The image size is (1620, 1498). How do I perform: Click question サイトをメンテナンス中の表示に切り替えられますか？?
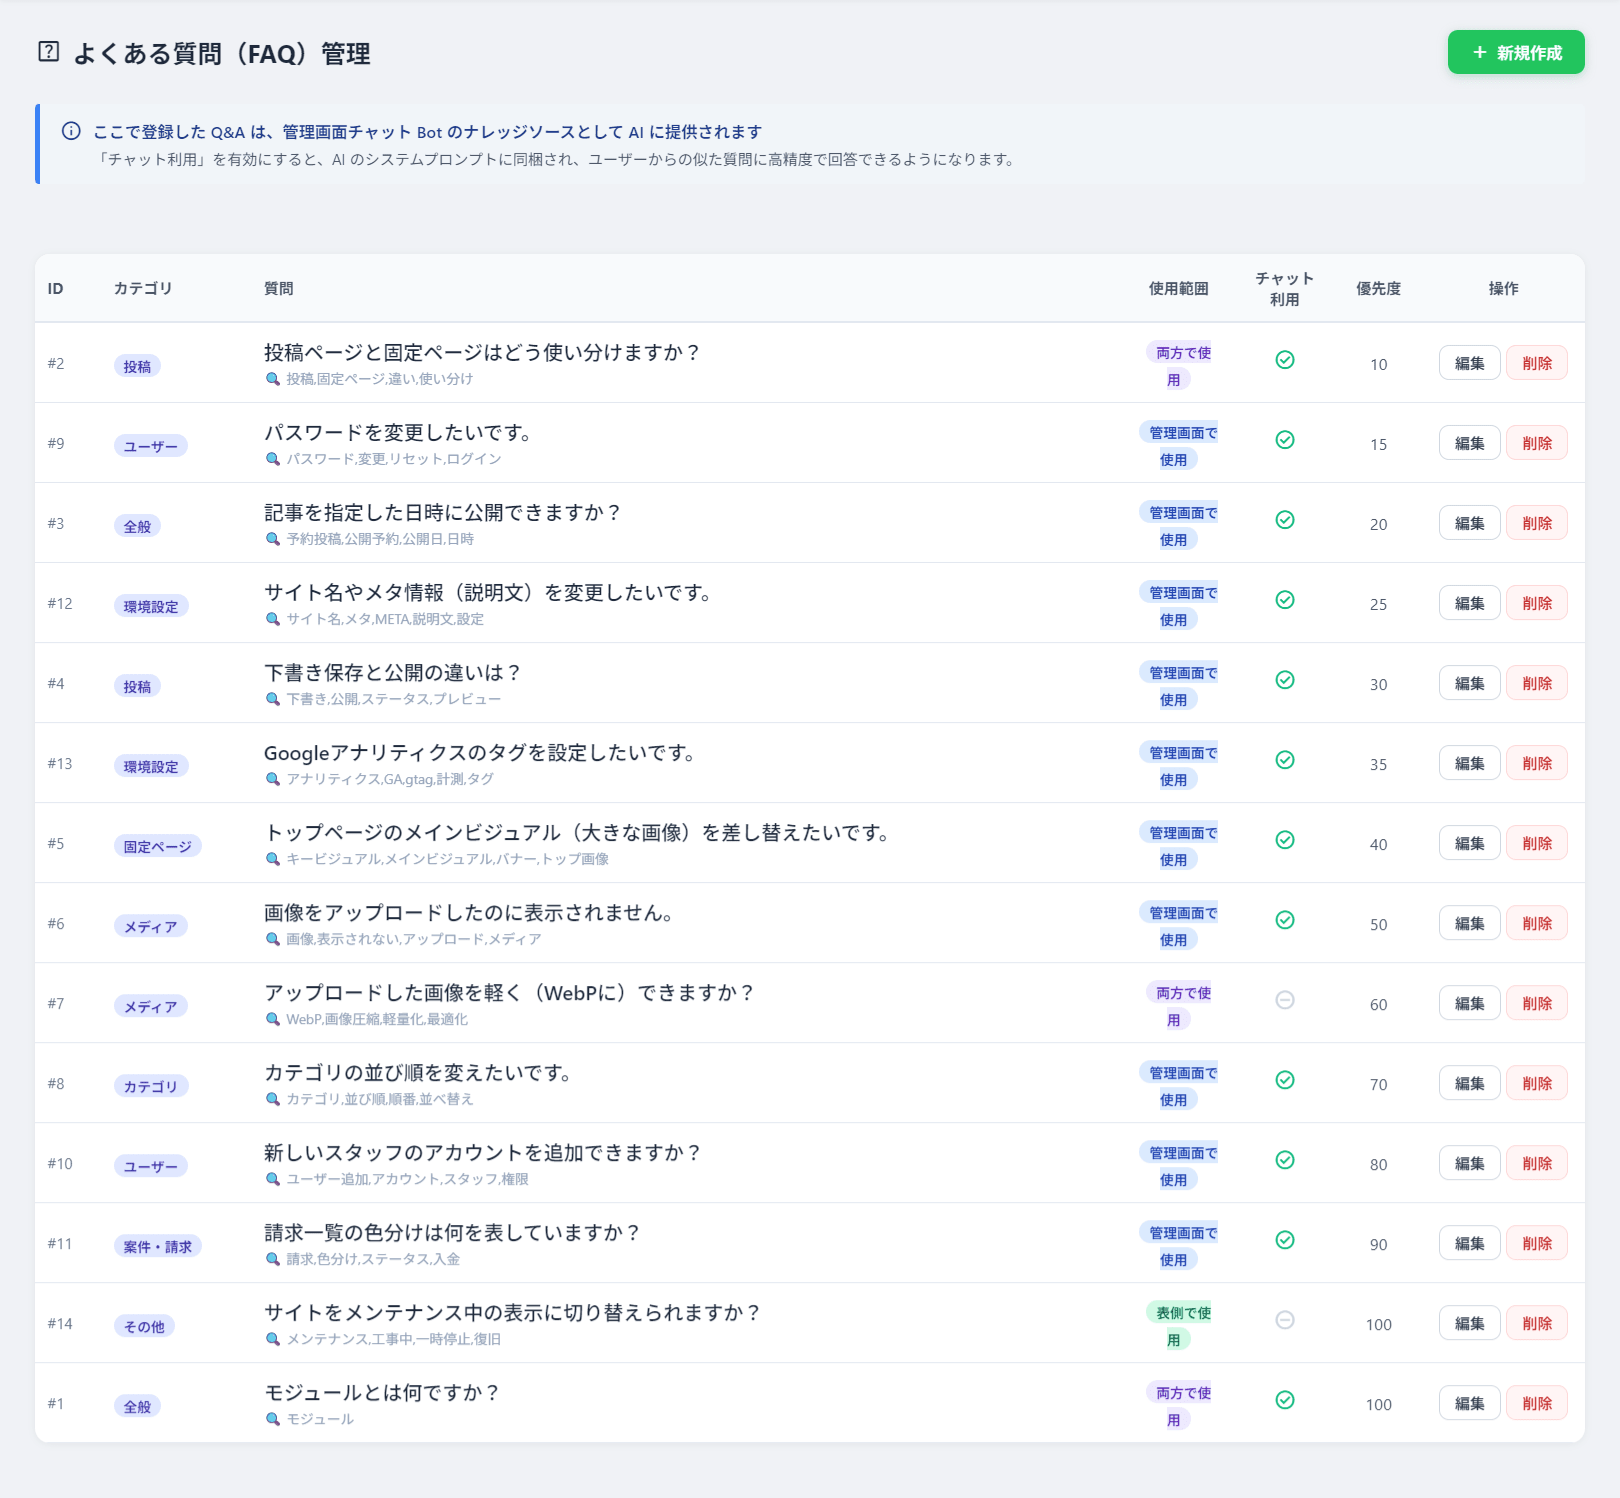(513, 1312)
